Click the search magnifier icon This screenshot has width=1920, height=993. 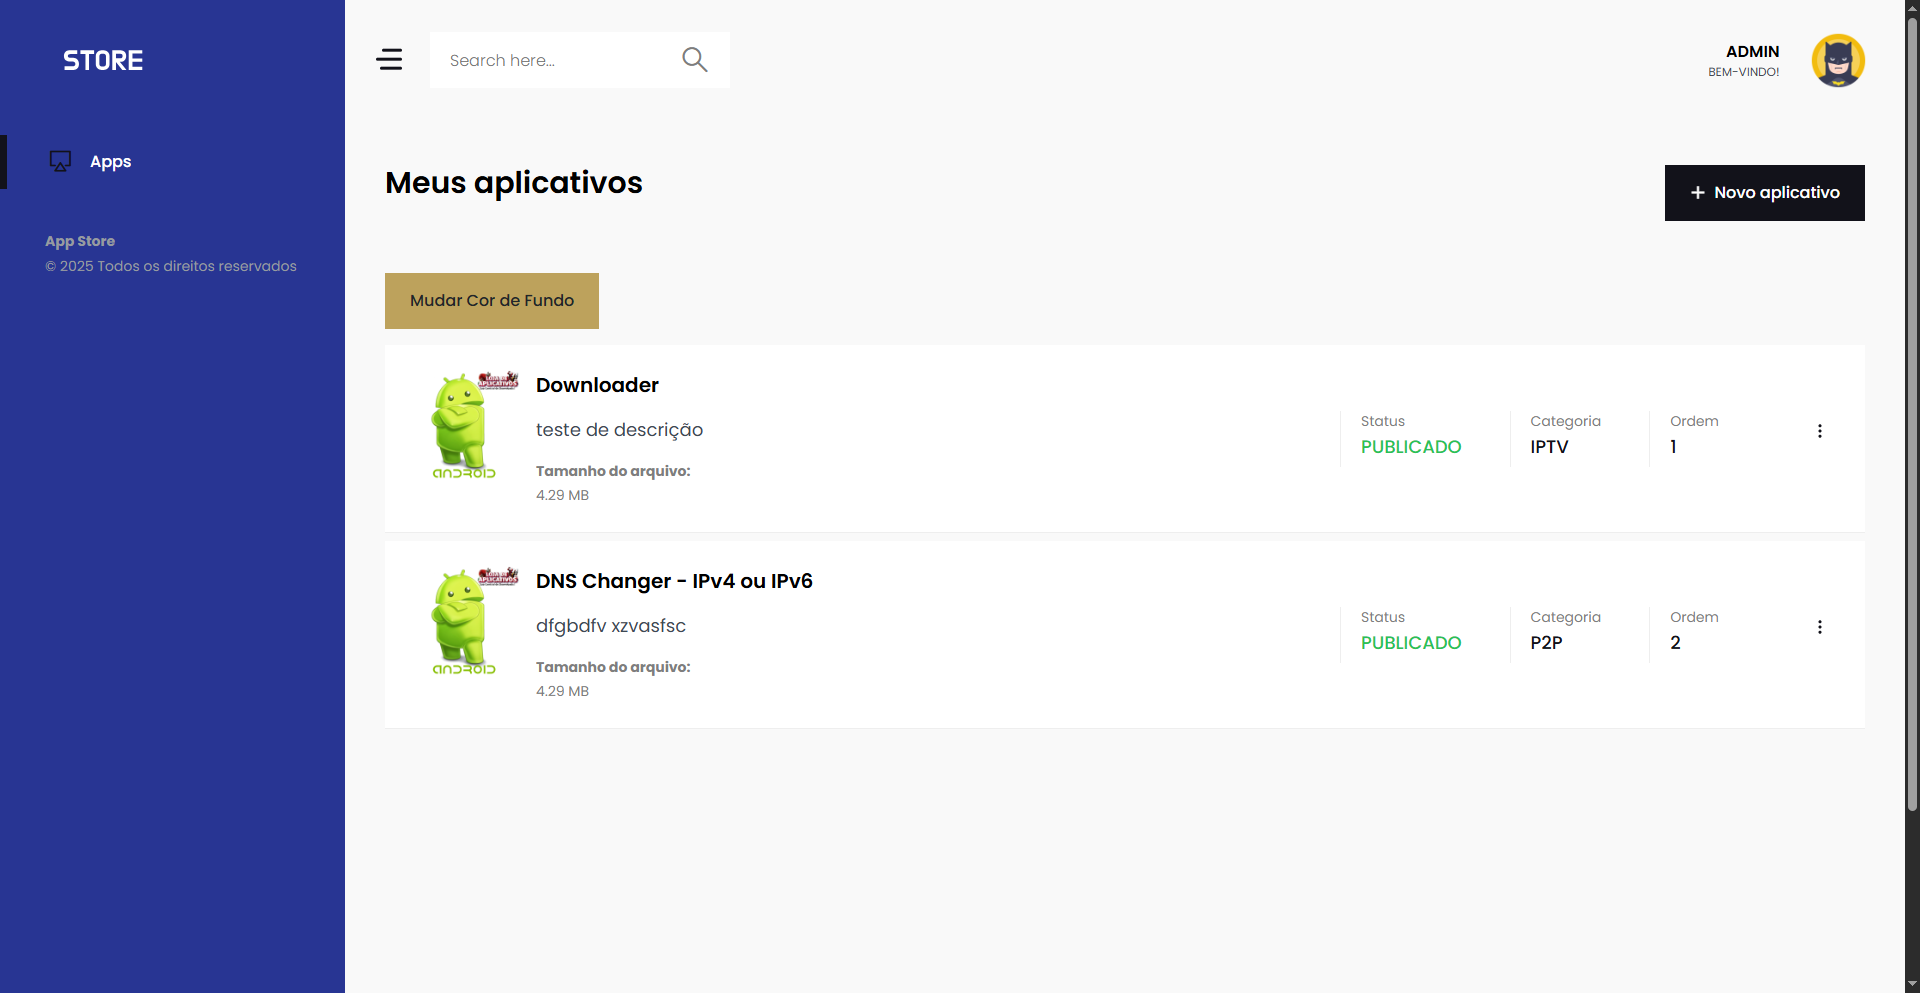click(x=694, y=60)
